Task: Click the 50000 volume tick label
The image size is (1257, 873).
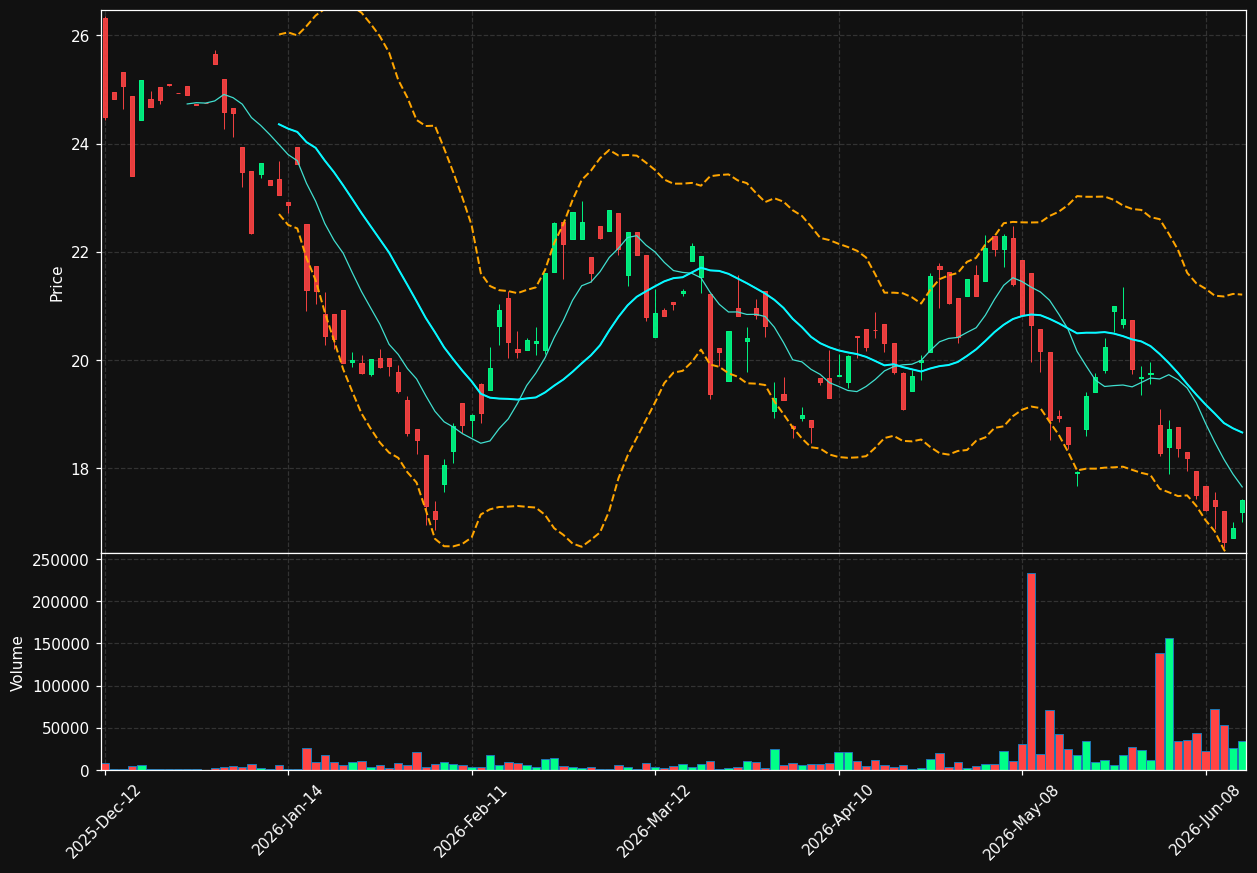Action: tap(66, 728)
